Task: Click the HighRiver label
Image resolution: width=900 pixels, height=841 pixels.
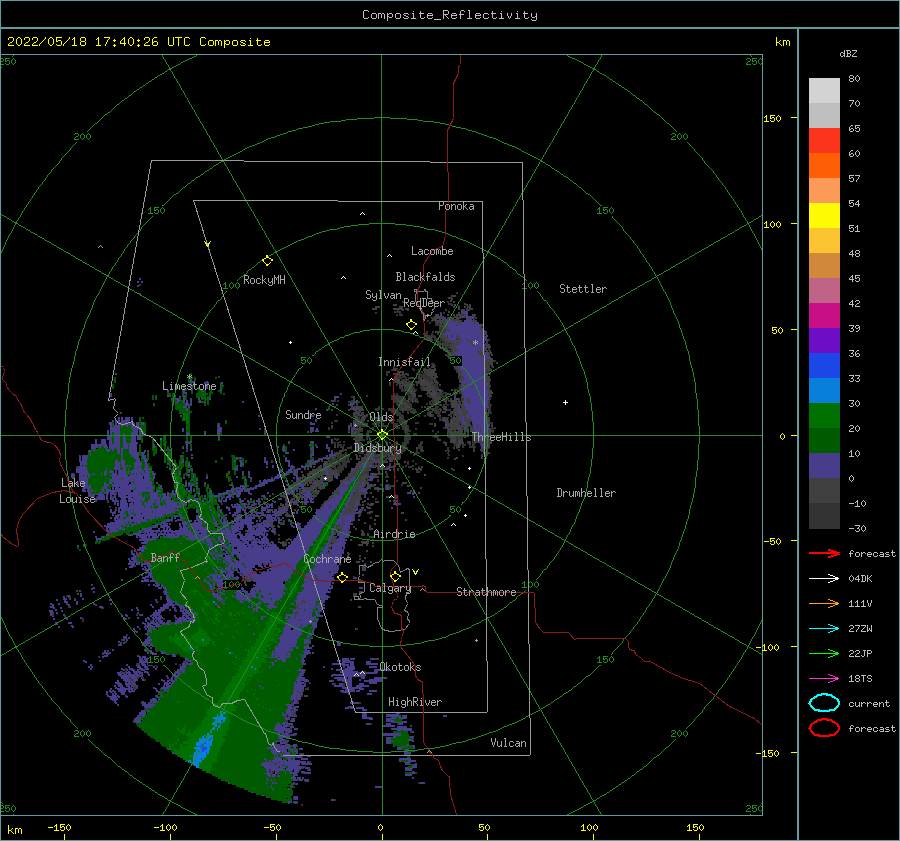Action: click(x=415, y=702)
